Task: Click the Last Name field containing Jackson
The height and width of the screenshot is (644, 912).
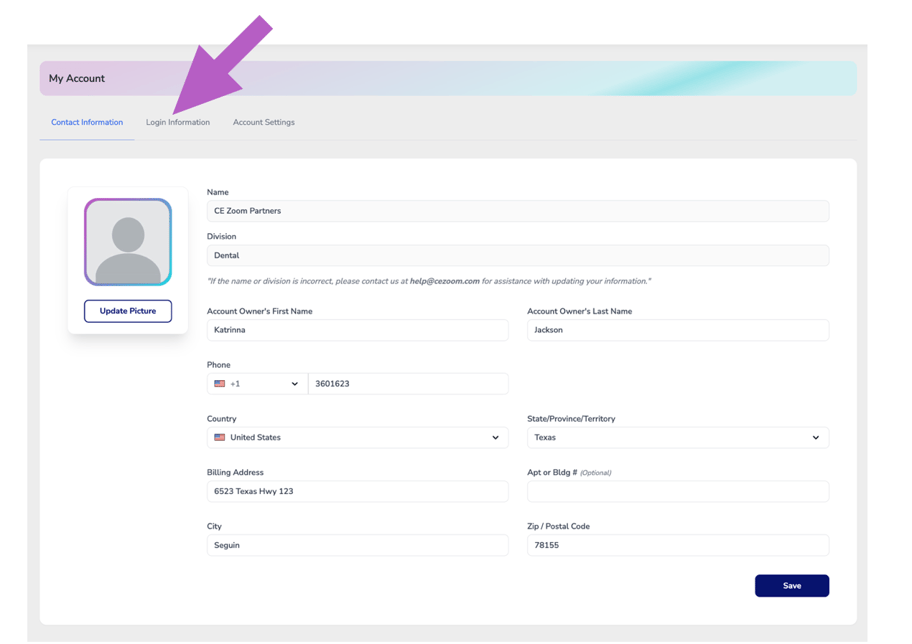Action: 677,329
